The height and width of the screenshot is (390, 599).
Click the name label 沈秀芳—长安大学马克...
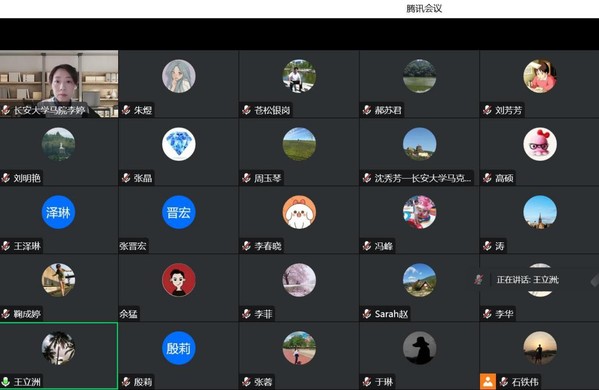click(423, 178)
